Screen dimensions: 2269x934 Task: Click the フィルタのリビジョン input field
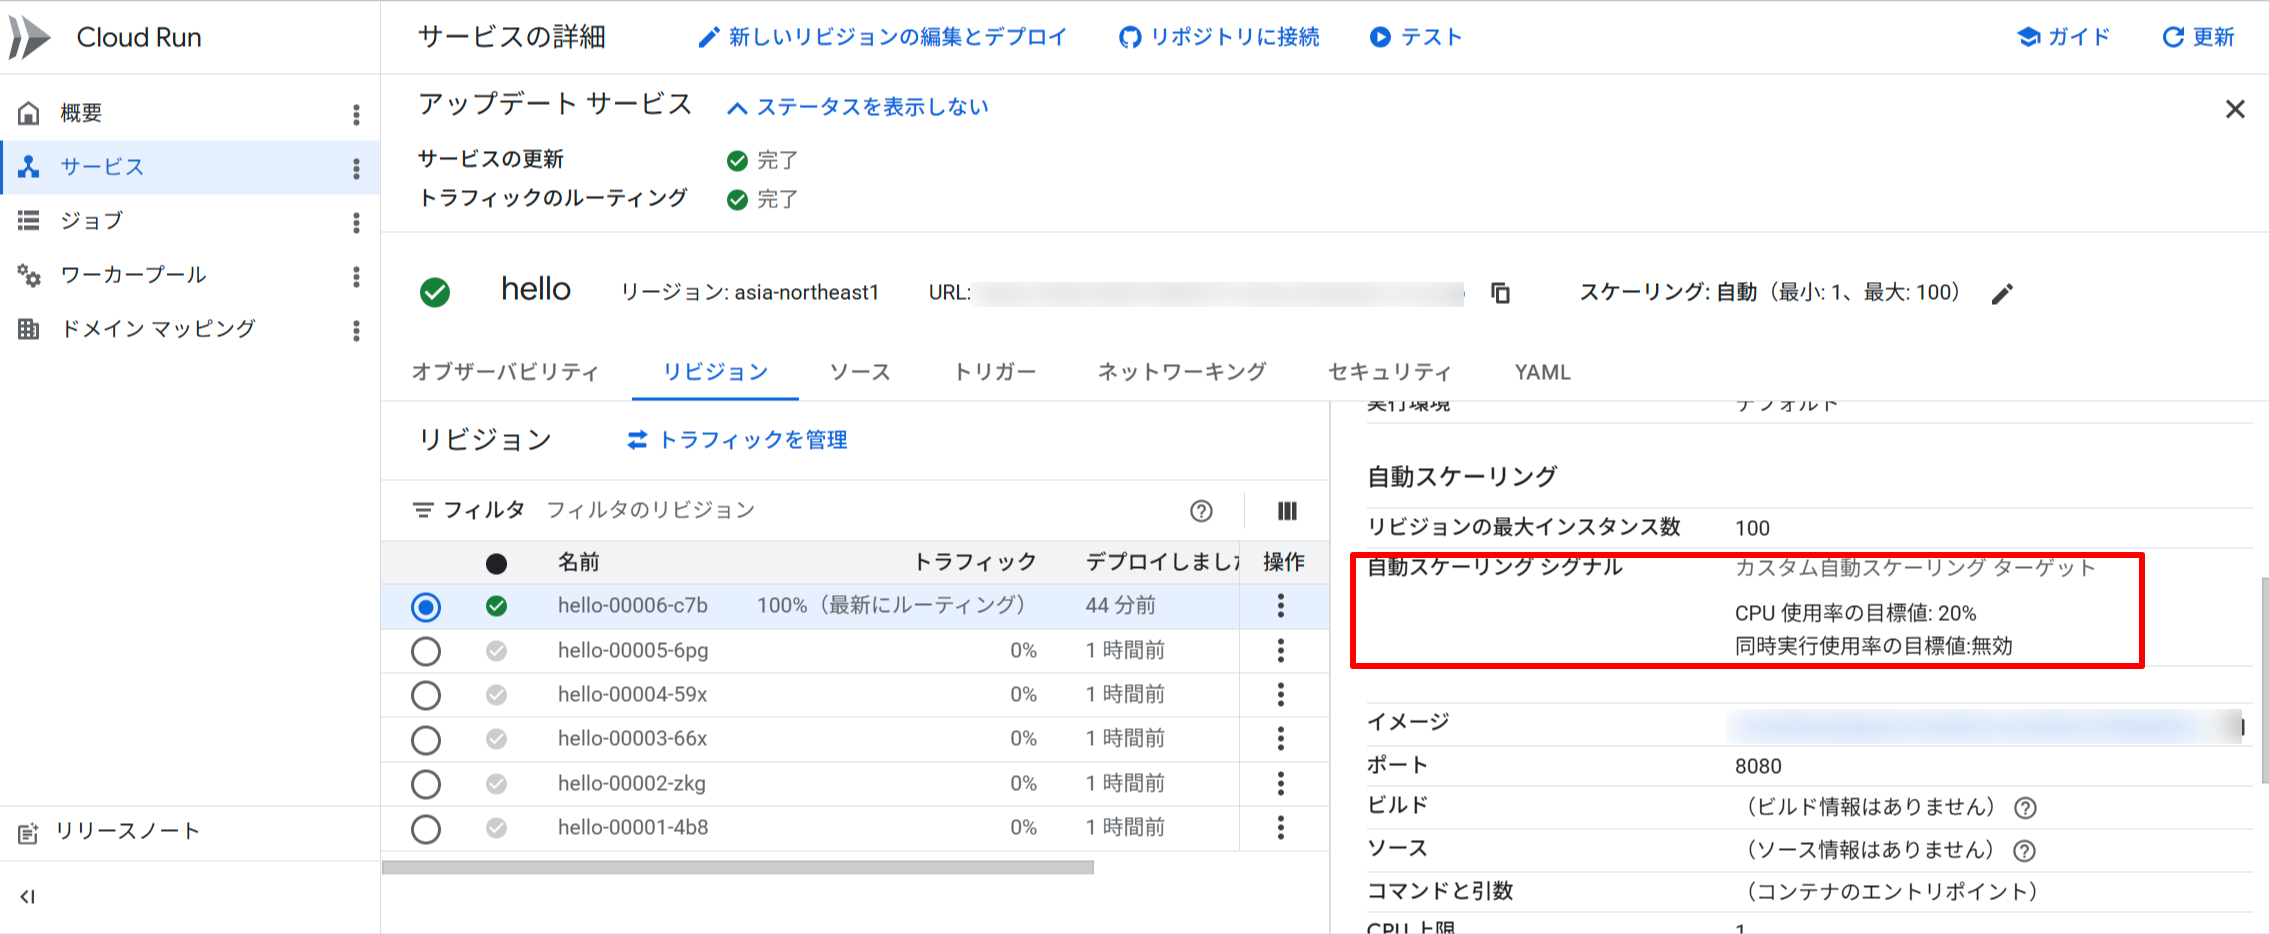tap(650, 510)
